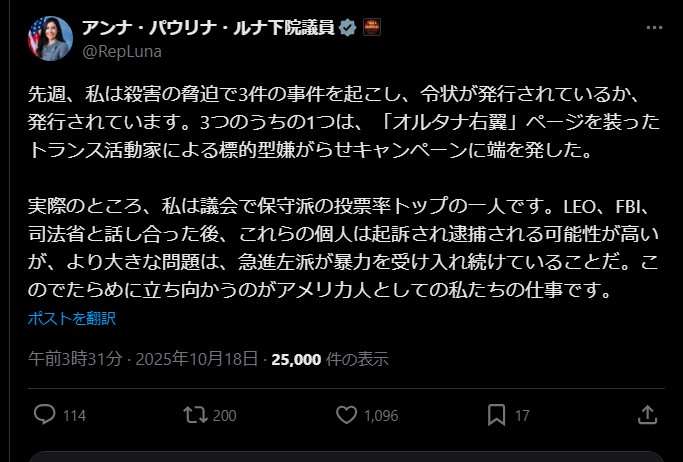Click the verified checkmark badge
The image size is (683, 462).
coord(347,27)
